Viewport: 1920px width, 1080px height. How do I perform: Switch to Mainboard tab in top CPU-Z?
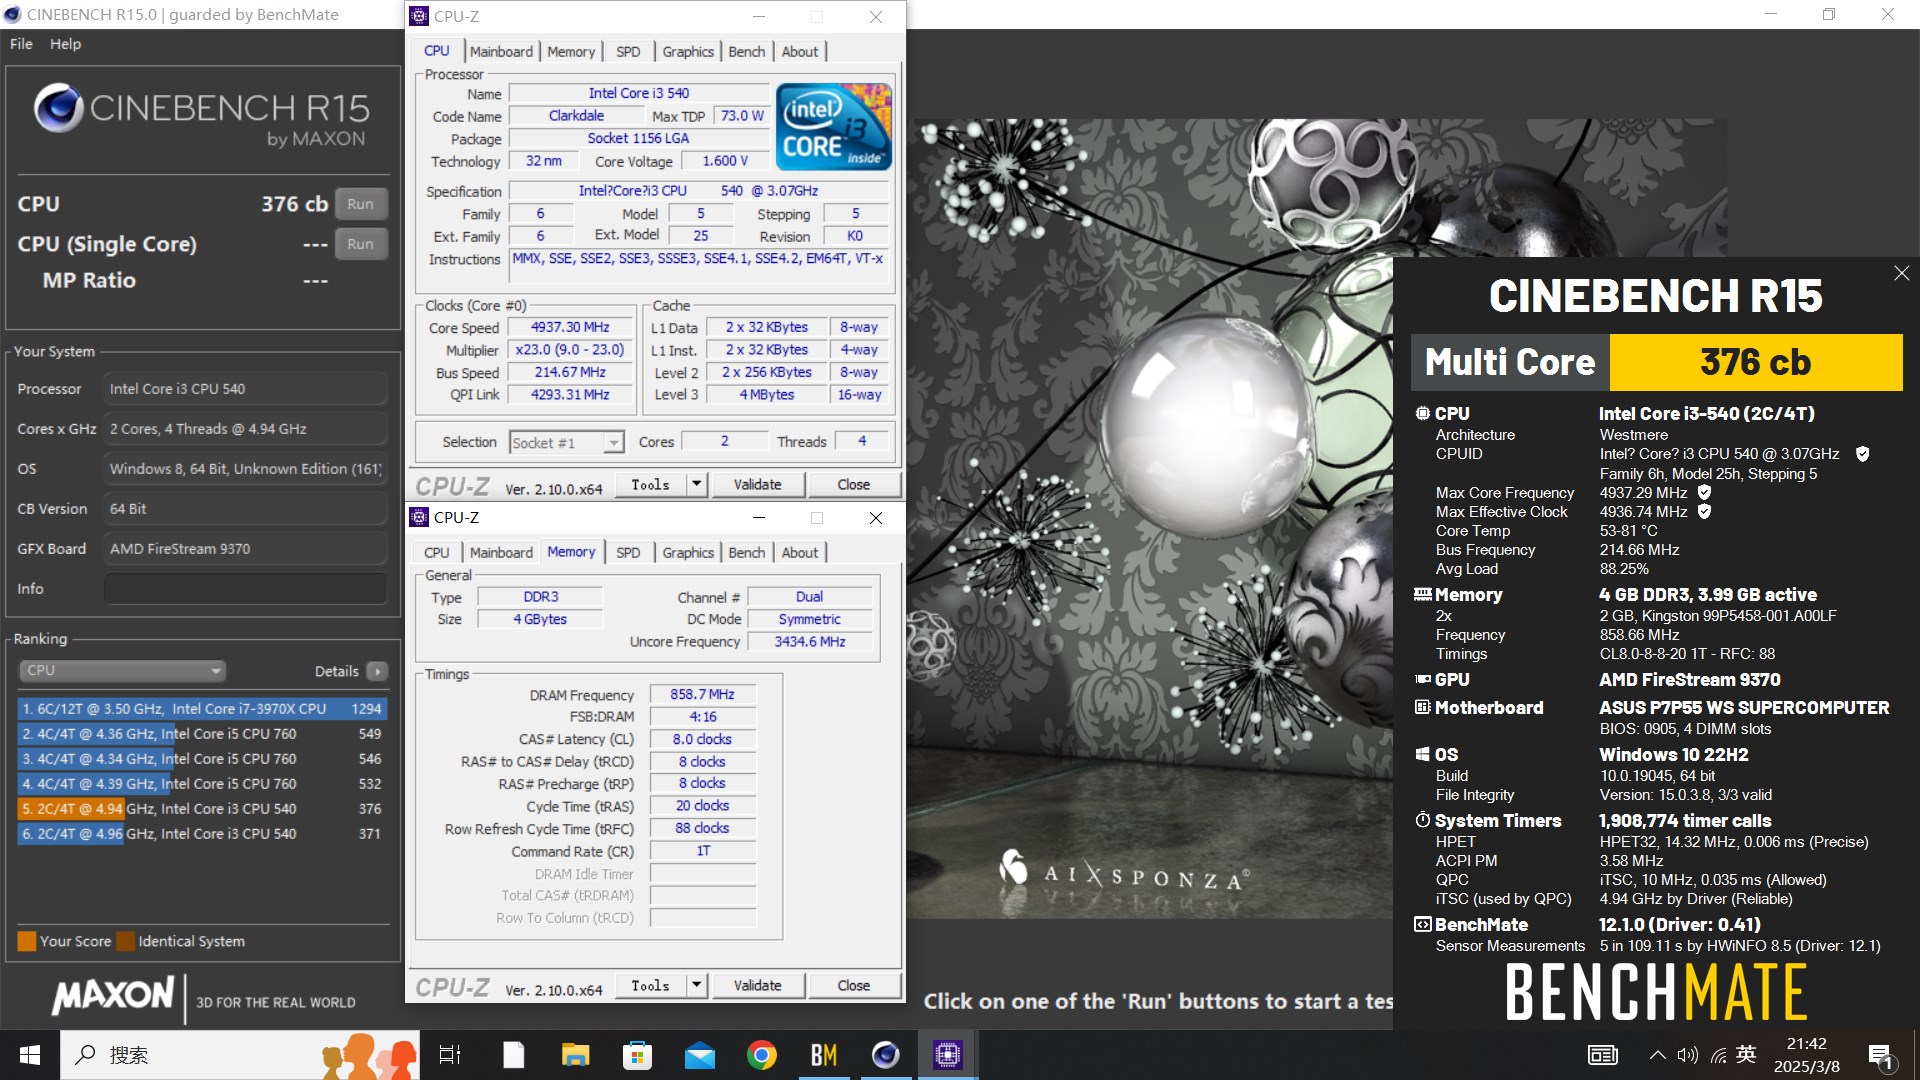pos(501,51)
